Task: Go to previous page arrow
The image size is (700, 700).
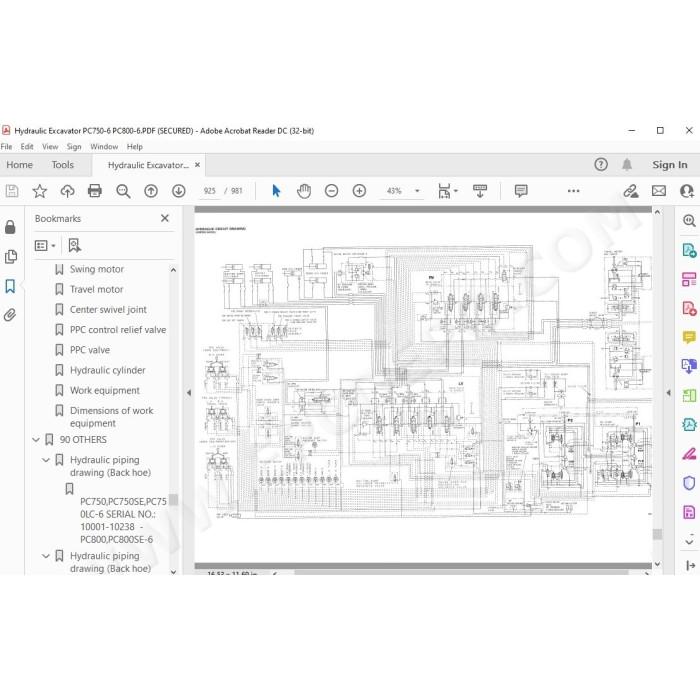Action: click(151, 191)
